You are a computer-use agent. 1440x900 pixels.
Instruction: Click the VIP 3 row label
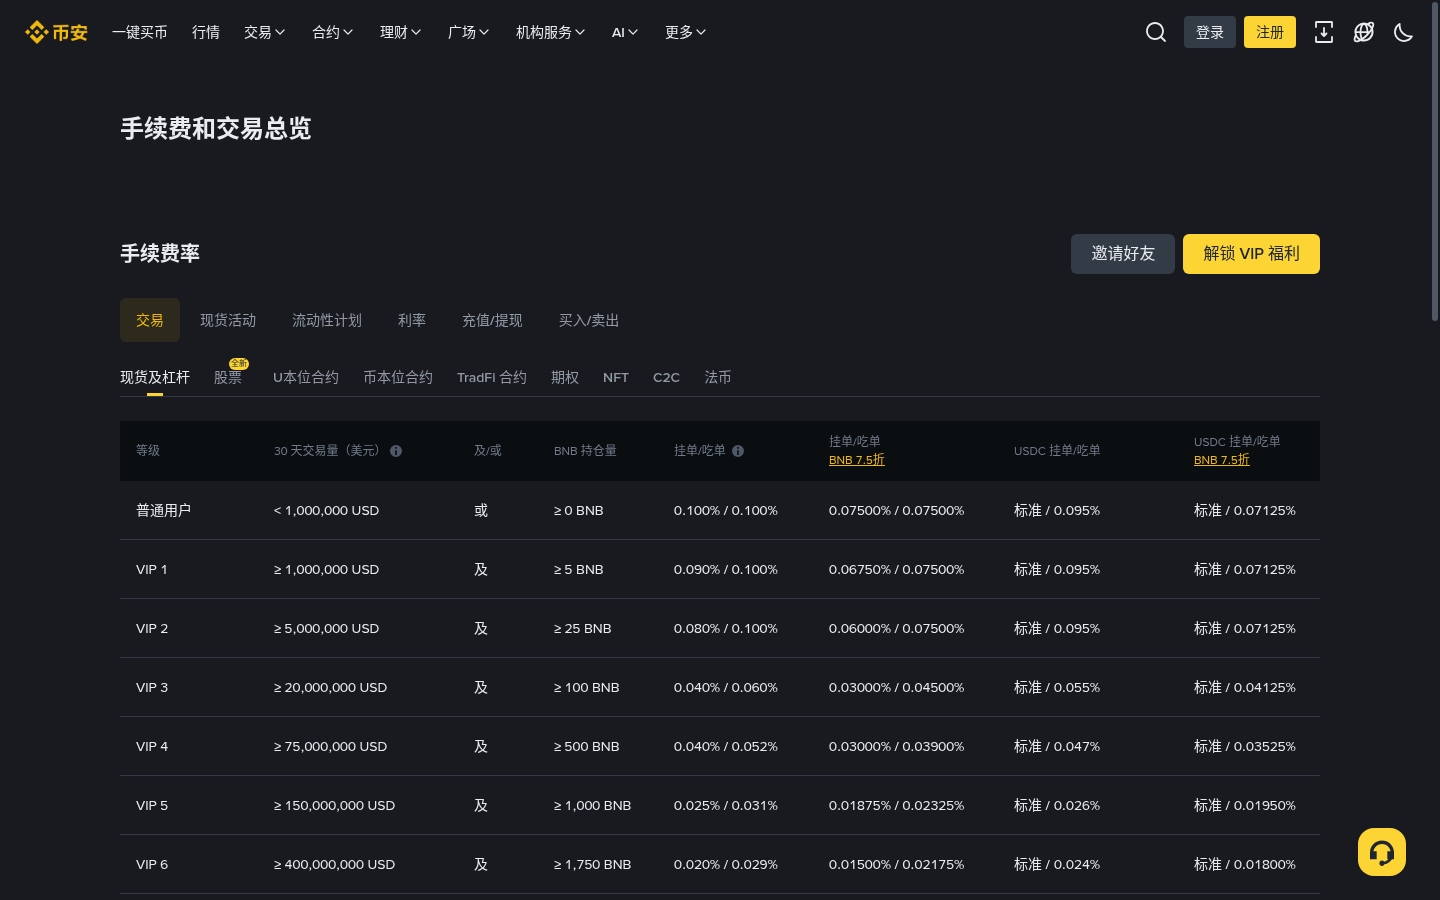pyautogui.click(x=152, y=687)
